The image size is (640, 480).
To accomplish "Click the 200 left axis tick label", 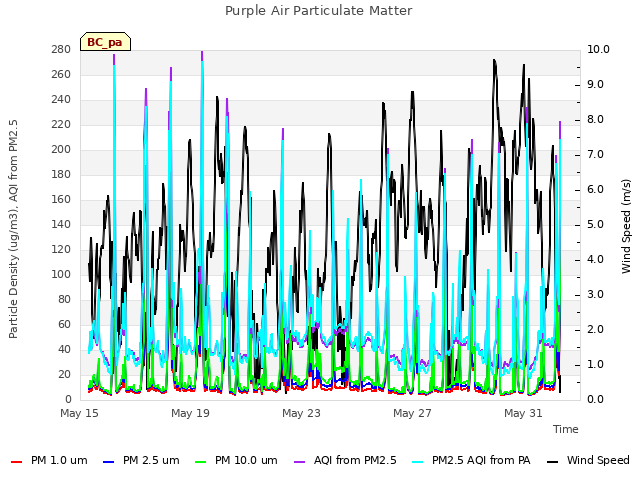I will pyautogui.click(x=61, y=149).
